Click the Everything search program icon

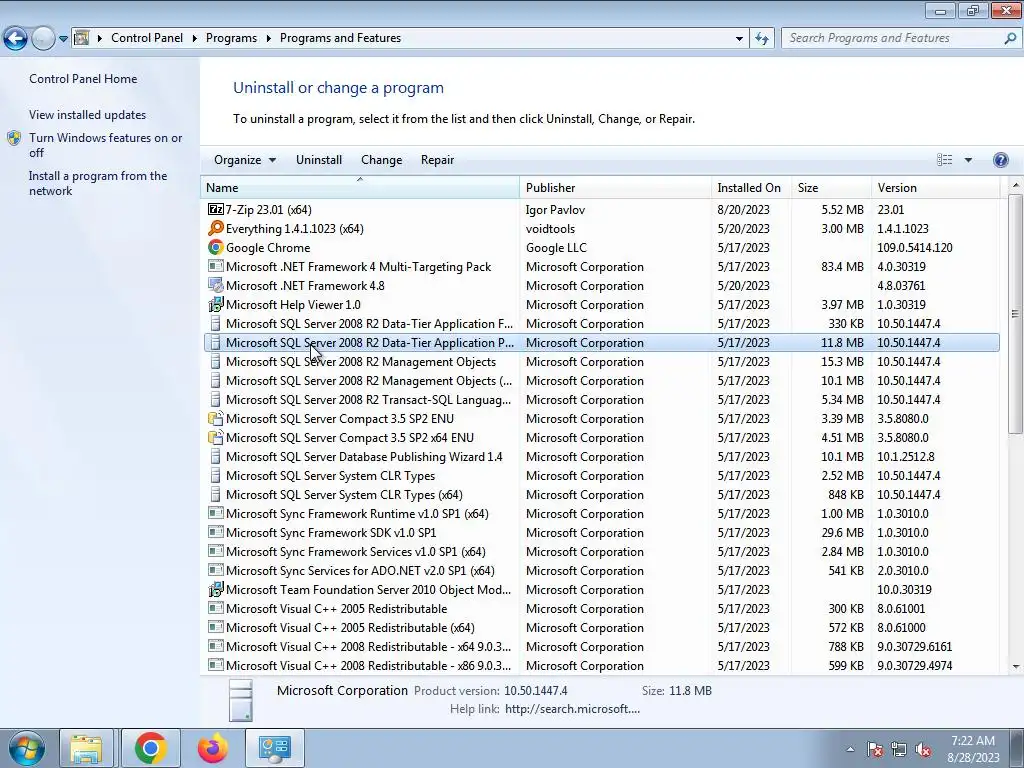pyautogui.click(x=216, y=229)
